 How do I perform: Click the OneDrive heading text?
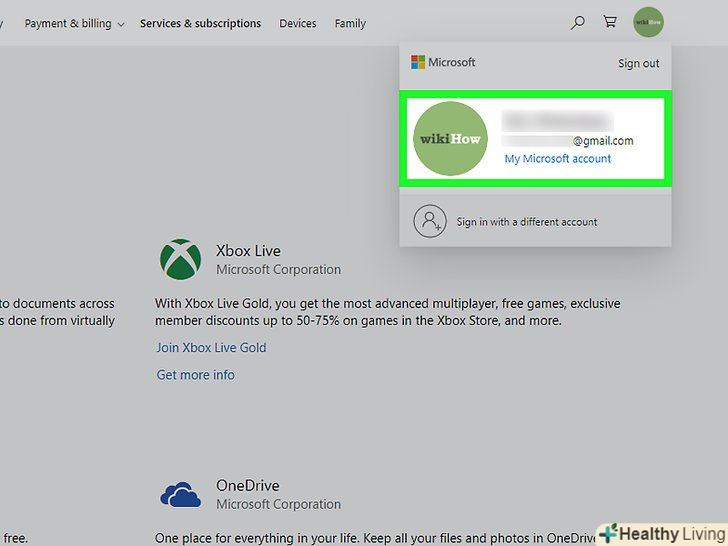point(247,486)
